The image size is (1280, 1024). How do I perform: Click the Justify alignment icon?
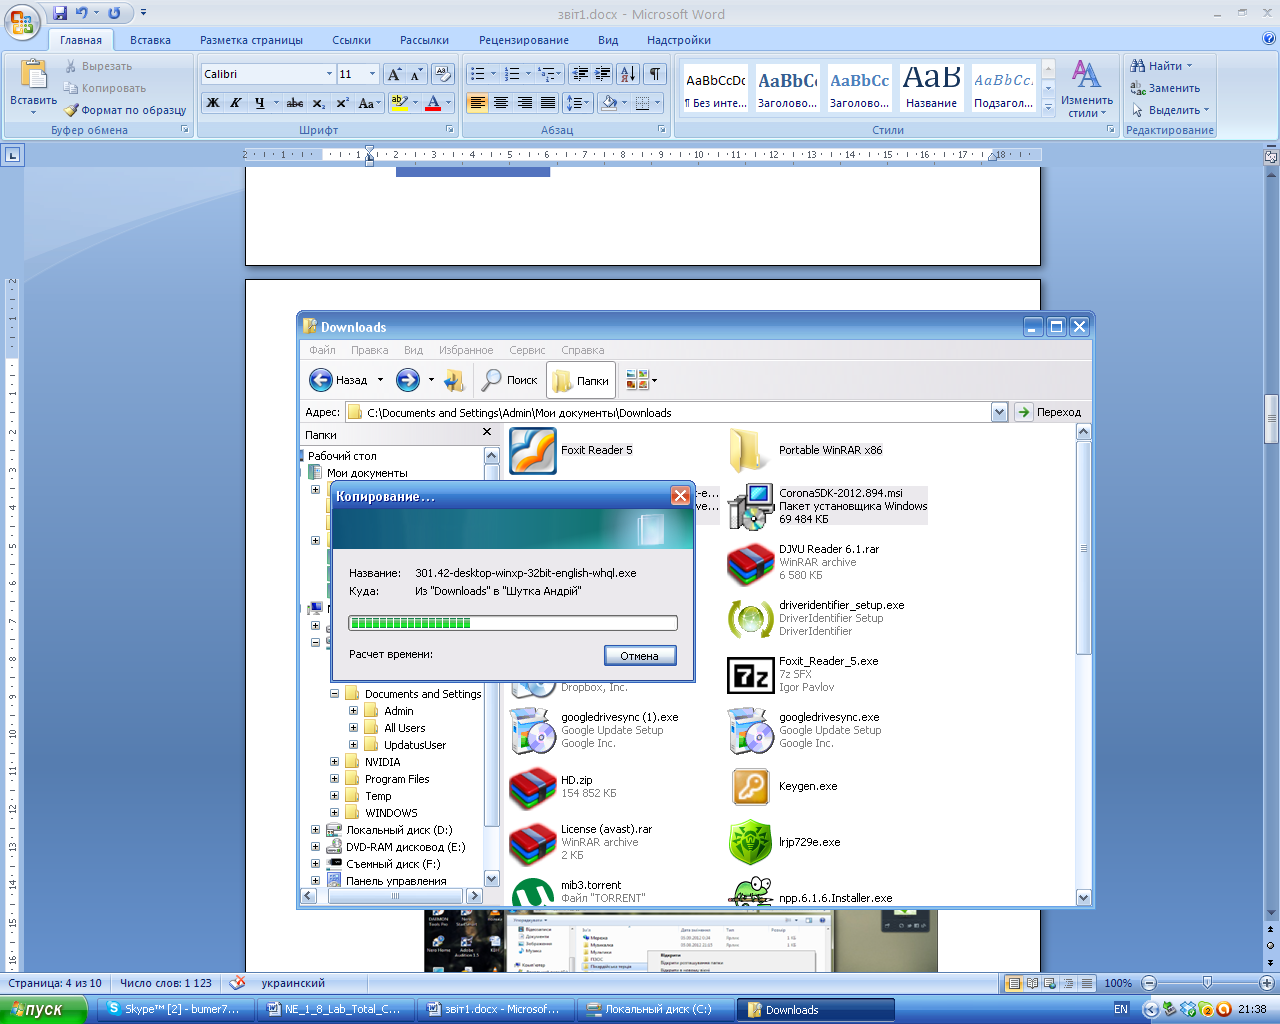[x=548, y=103]
